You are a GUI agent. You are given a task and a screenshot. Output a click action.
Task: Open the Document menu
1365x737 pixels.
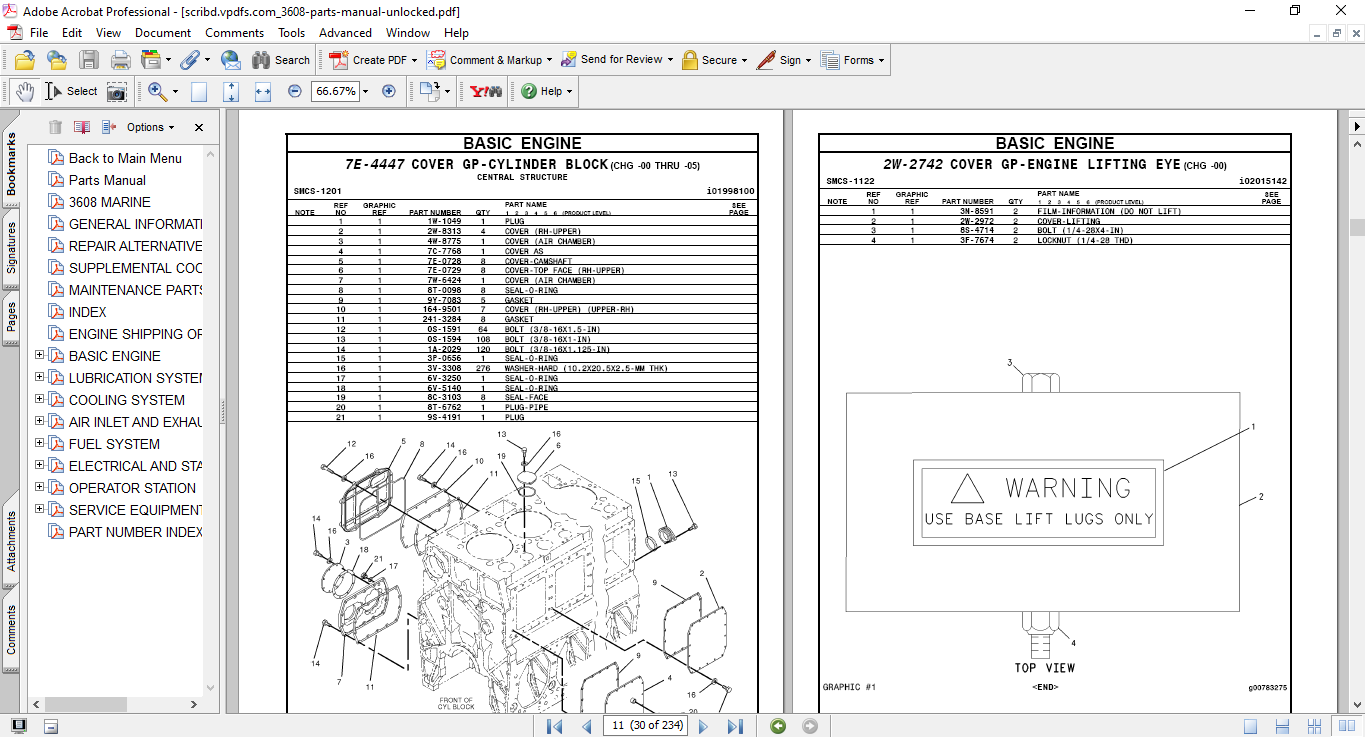163,33
